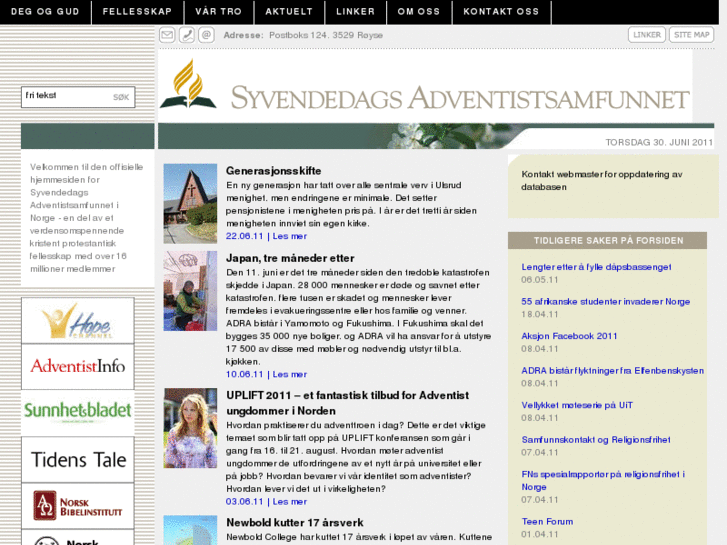Click the 01.04.11 date in sidebar

540,534
